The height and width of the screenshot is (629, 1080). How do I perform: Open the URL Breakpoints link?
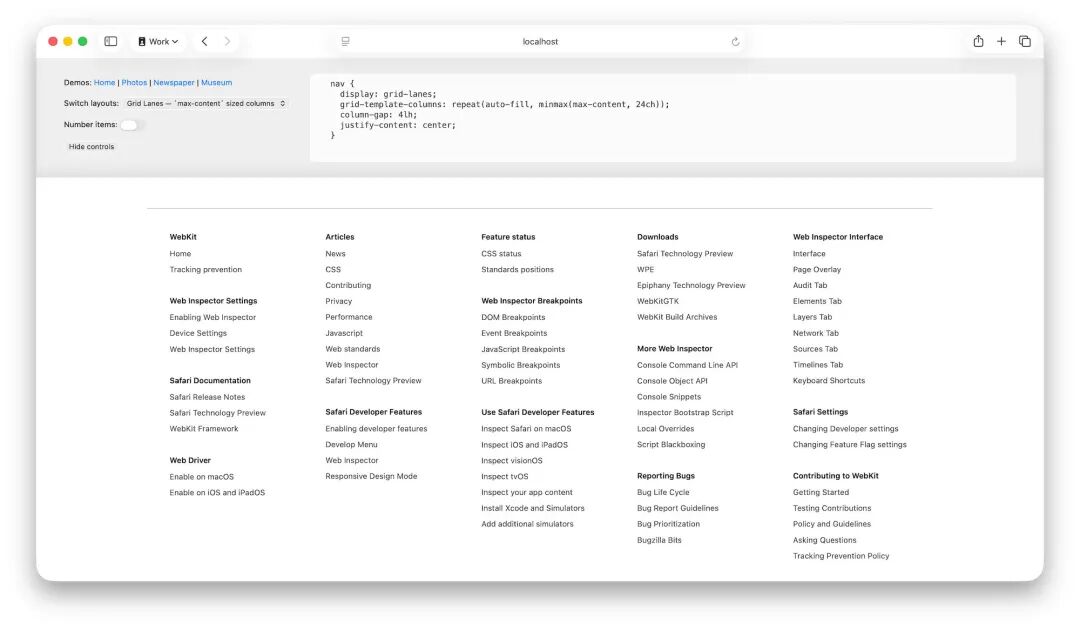(x=512, y=381)
